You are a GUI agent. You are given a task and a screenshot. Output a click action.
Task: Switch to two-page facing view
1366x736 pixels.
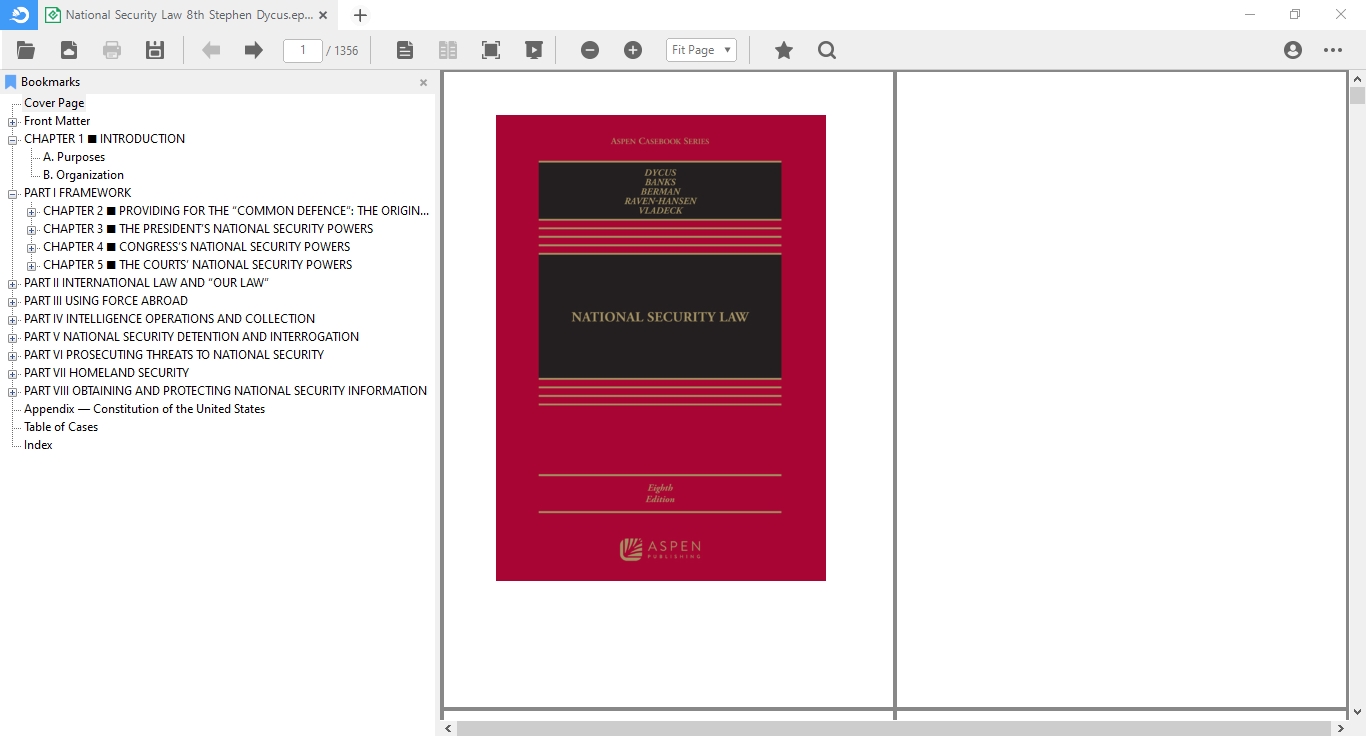click(448, 50)
